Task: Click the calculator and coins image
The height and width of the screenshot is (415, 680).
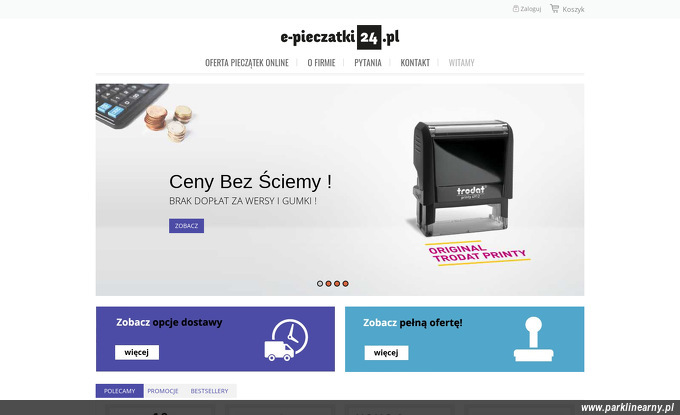Action: tap(144, 113)
